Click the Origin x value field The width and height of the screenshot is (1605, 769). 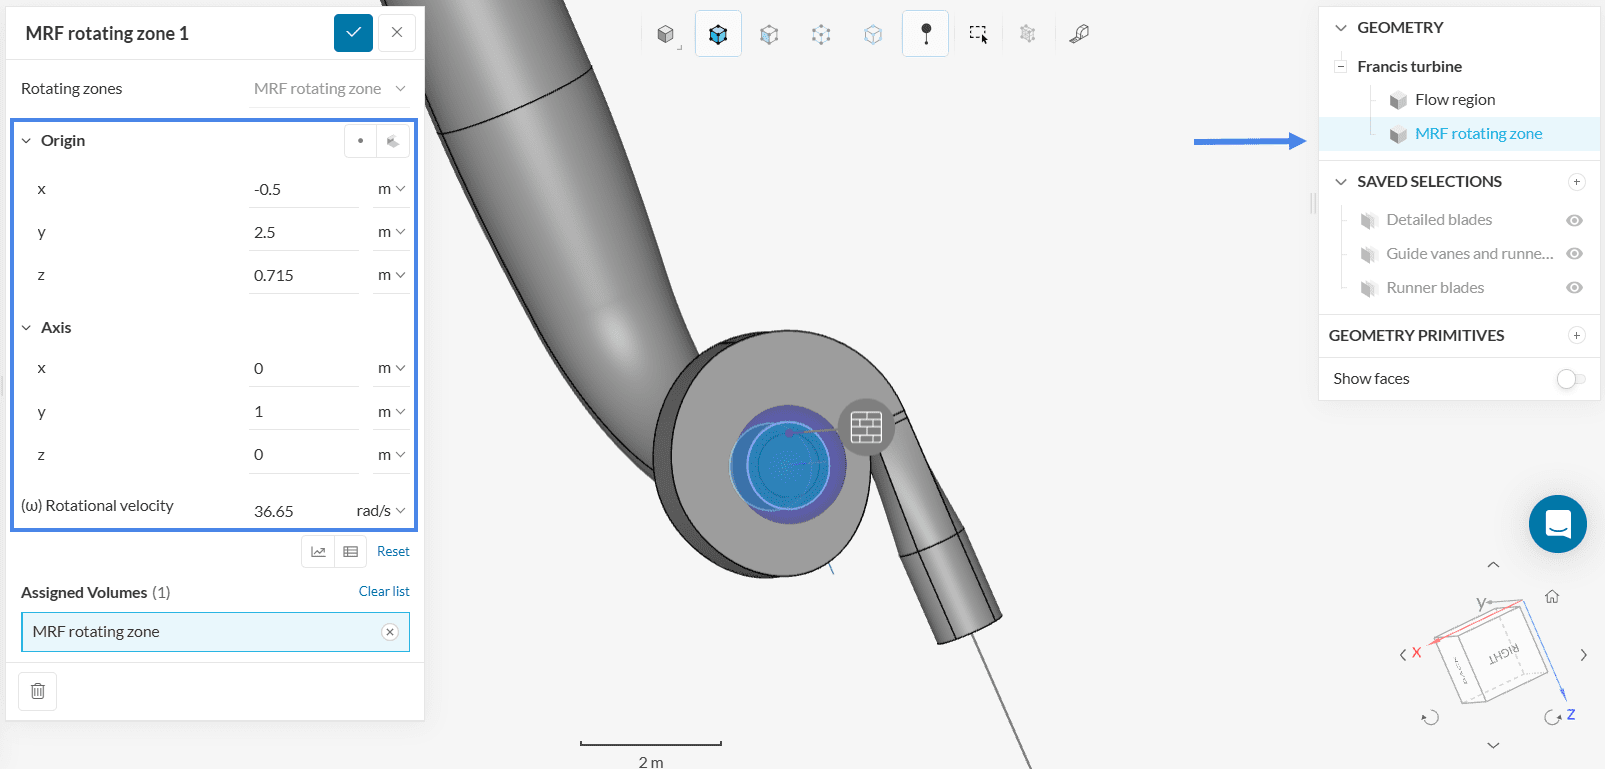pyautogui.click(x=303, y=190)
